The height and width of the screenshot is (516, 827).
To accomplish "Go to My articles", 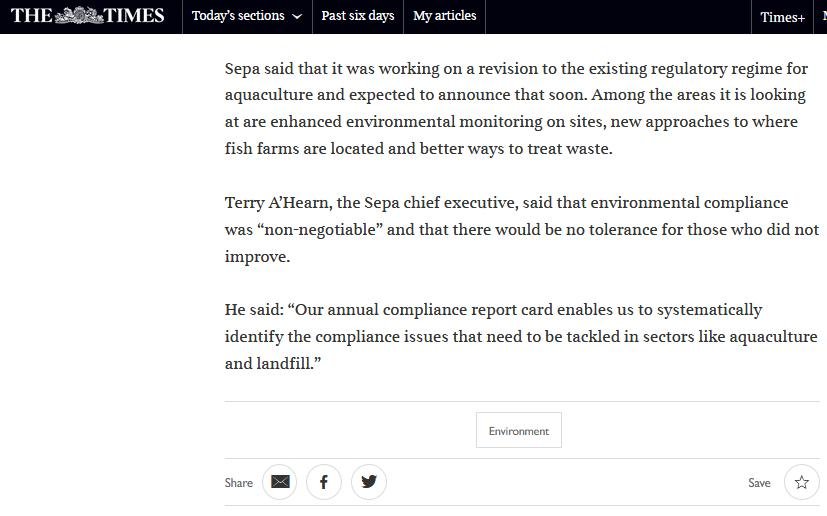I will (444, 16).
